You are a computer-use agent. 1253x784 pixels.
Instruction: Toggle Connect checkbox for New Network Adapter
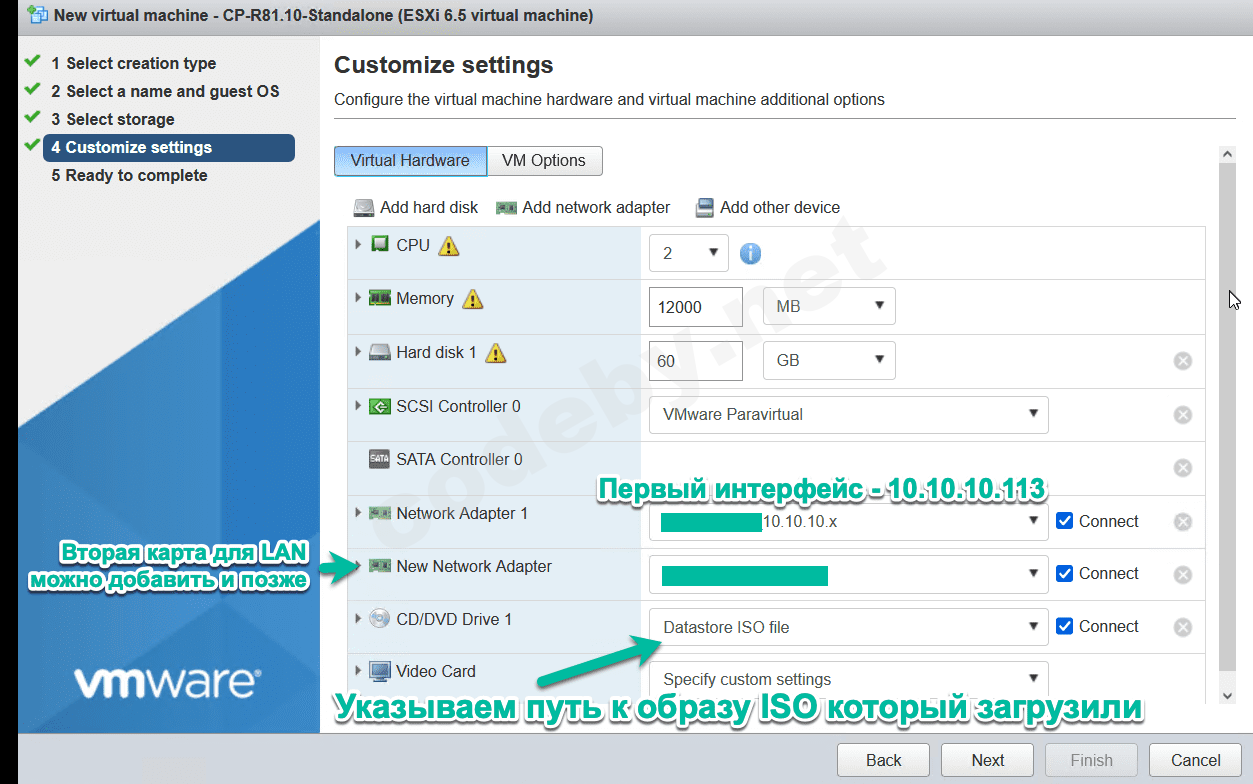1065,573
